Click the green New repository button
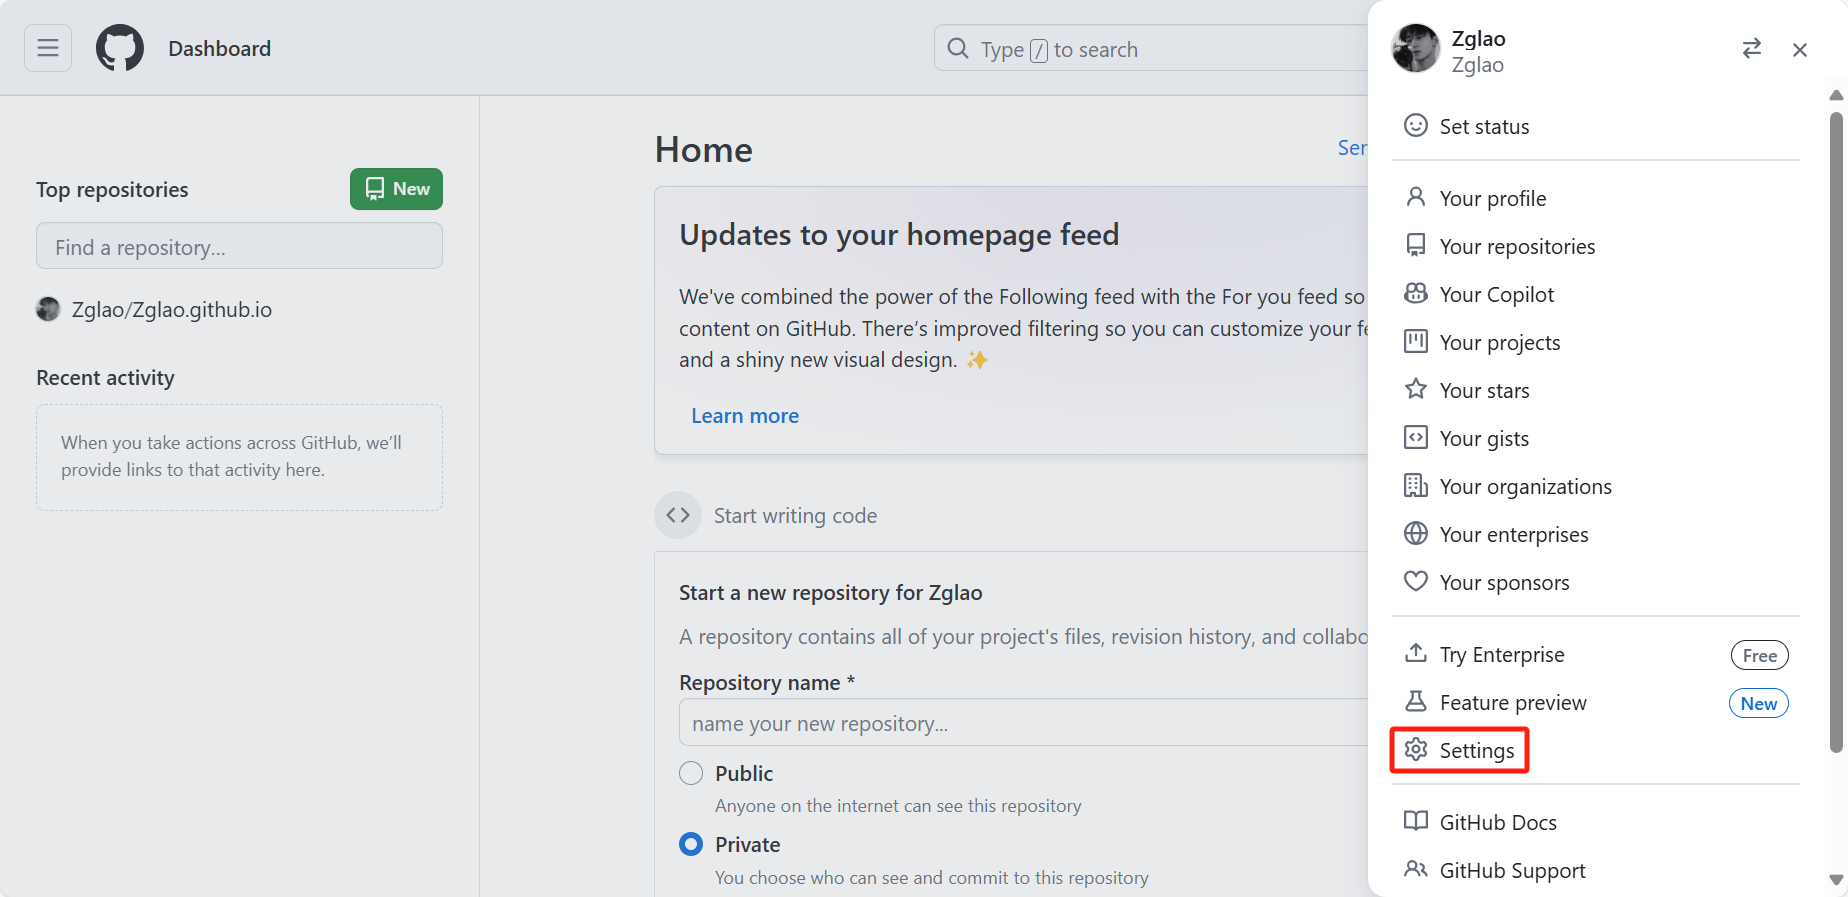This screenshot has width=1848, height=897. click(396, 189)
